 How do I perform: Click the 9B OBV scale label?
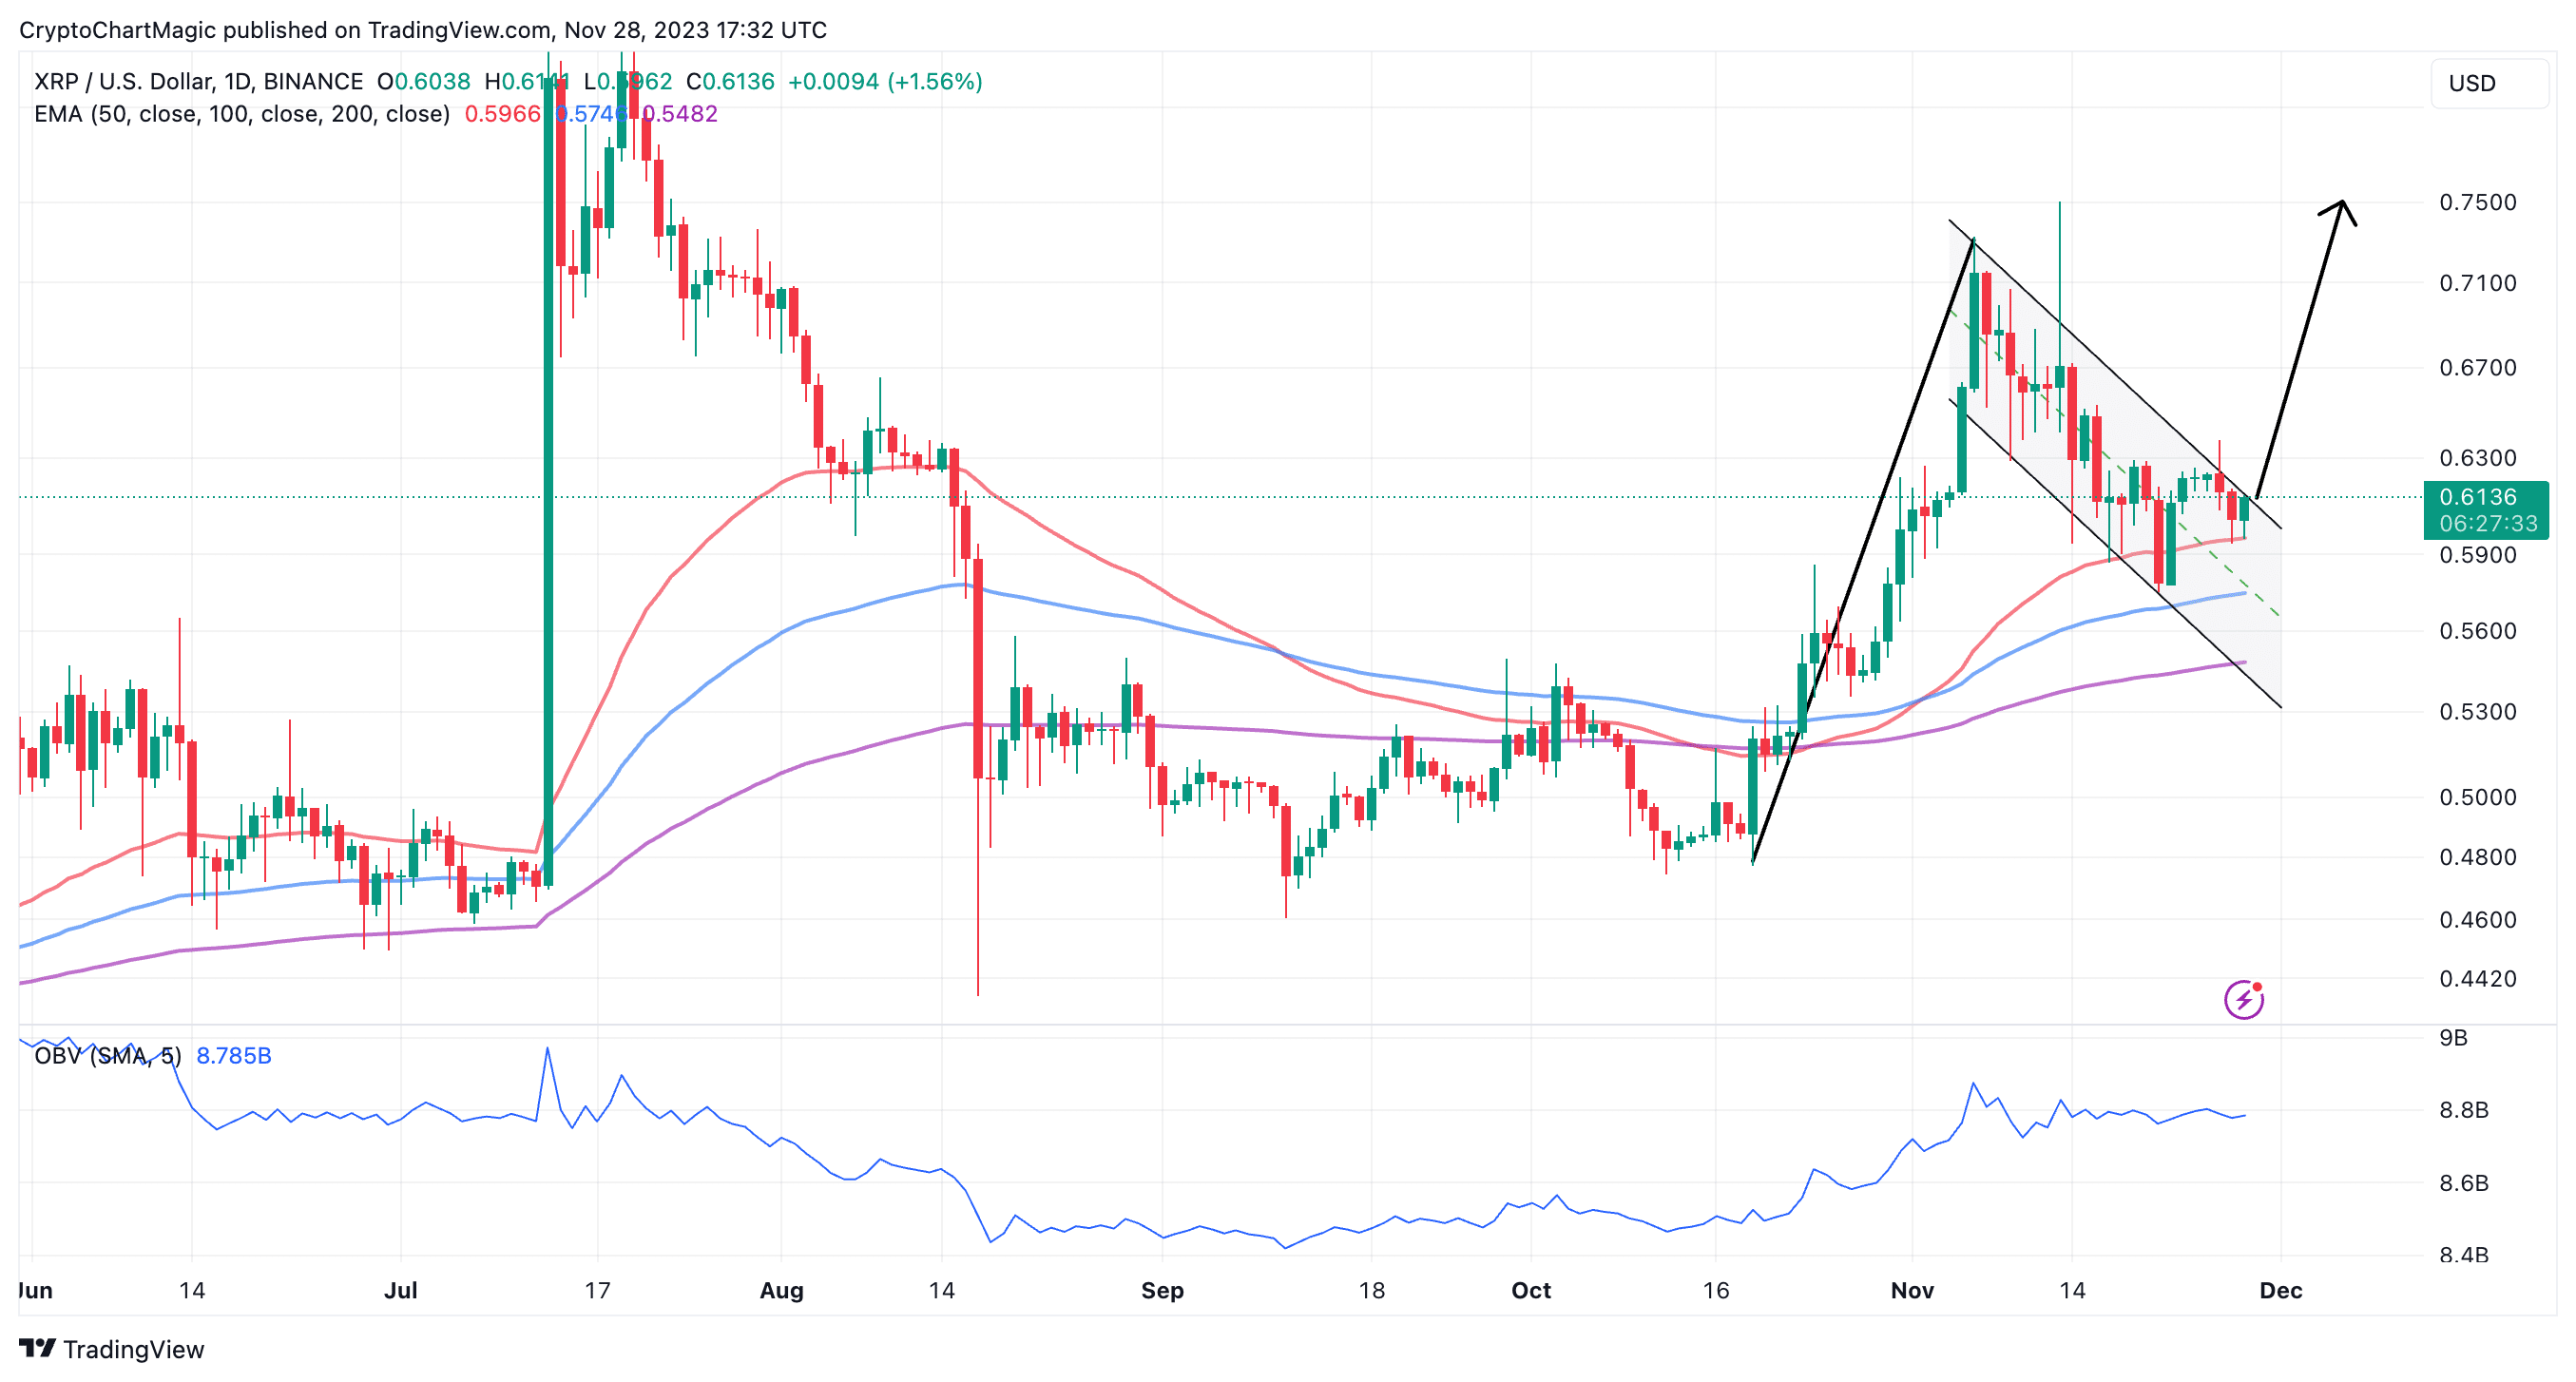coord(2453,1038)
